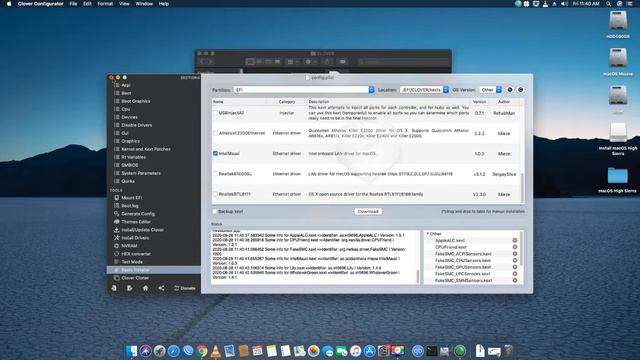Click the Donate button

click(184, 288)
